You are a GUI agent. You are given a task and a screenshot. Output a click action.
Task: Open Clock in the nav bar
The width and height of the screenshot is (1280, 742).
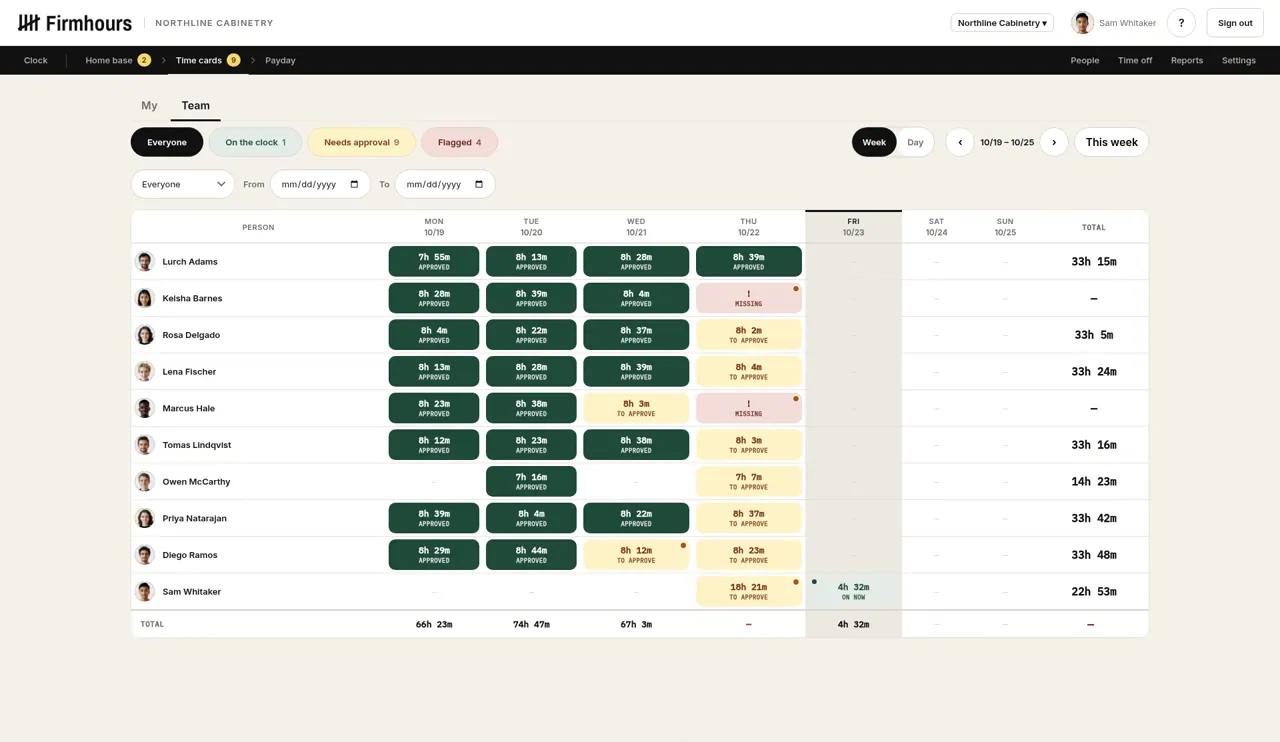click(x=36, y=60)
